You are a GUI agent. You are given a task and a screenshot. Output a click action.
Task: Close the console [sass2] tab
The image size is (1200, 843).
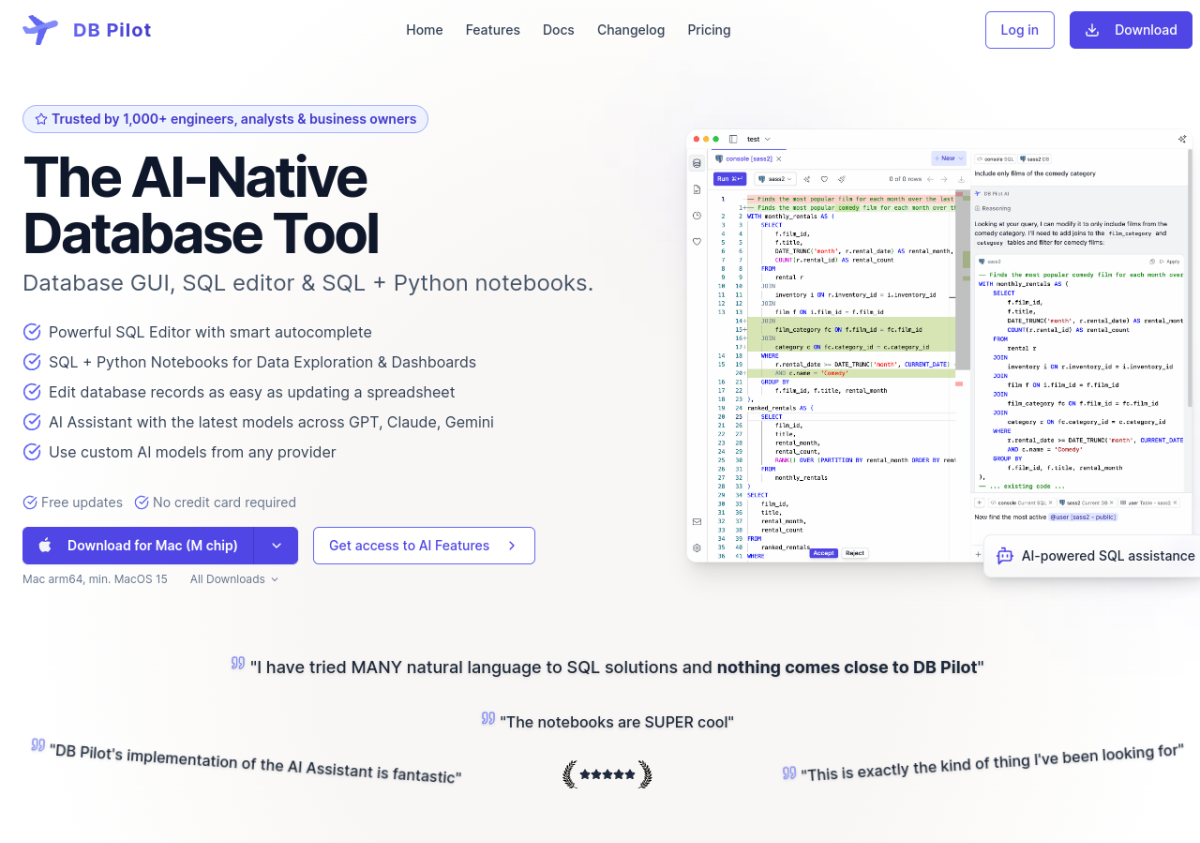pos(779,159)
